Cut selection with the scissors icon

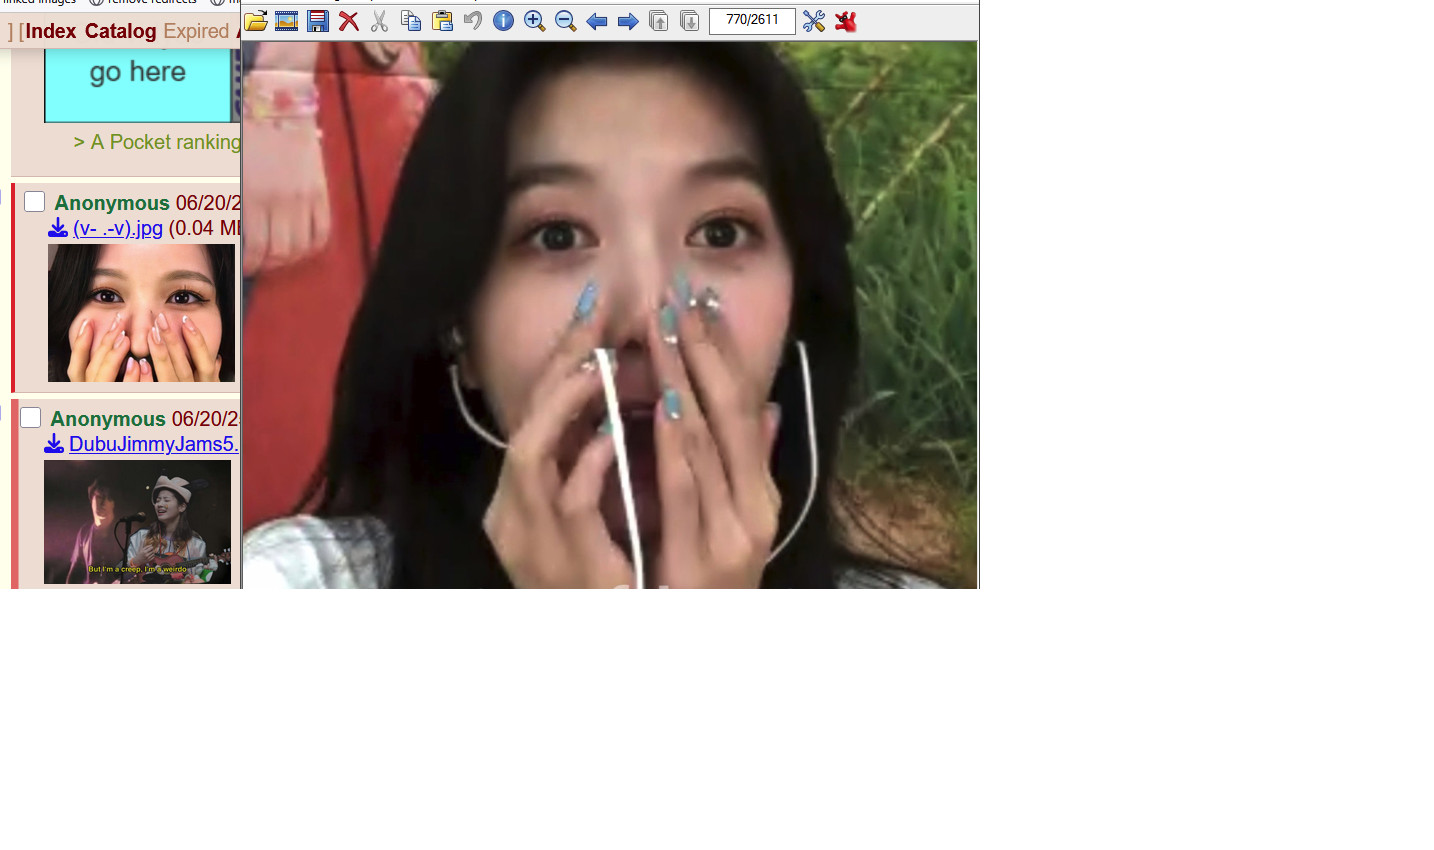(380, 21)
